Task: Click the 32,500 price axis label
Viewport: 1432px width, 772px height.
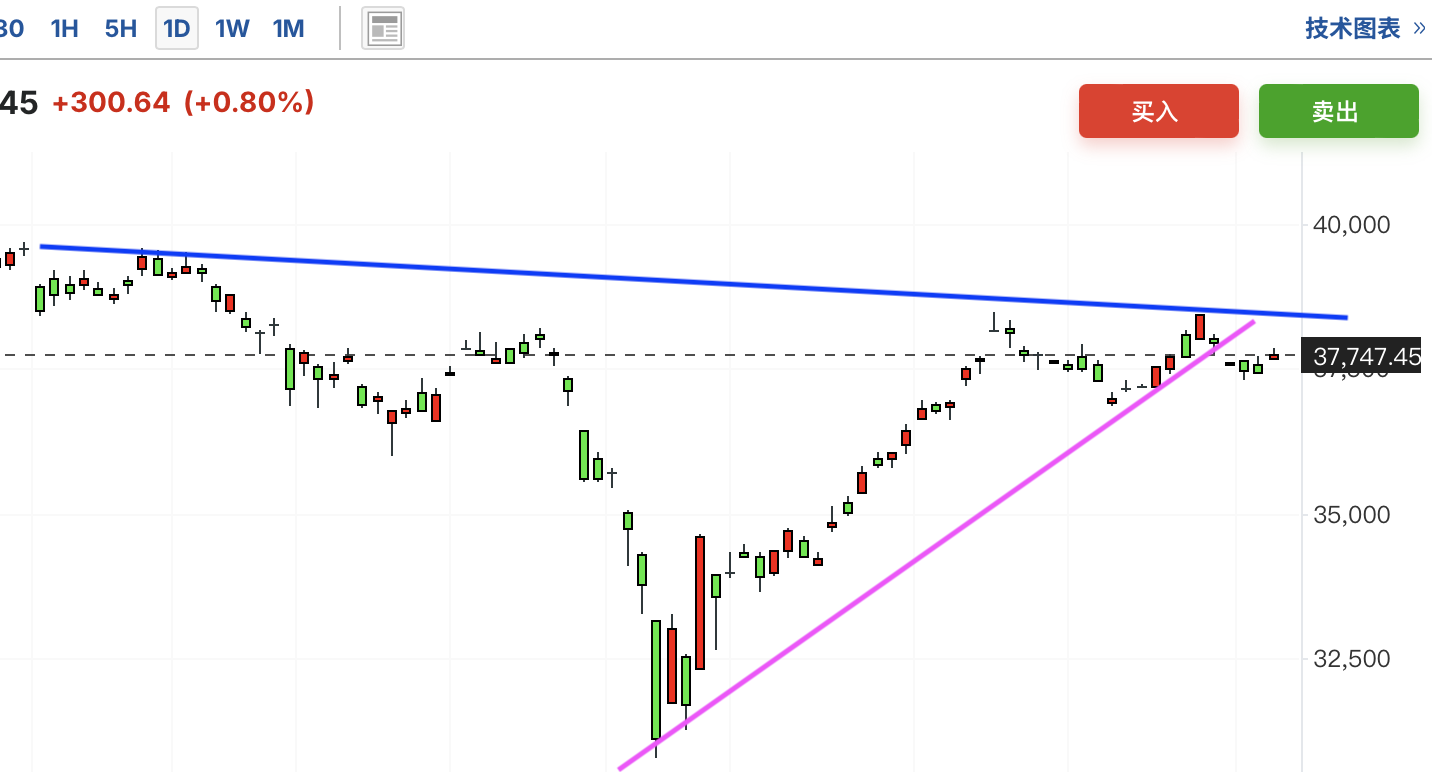Action: pos(1351,659)
